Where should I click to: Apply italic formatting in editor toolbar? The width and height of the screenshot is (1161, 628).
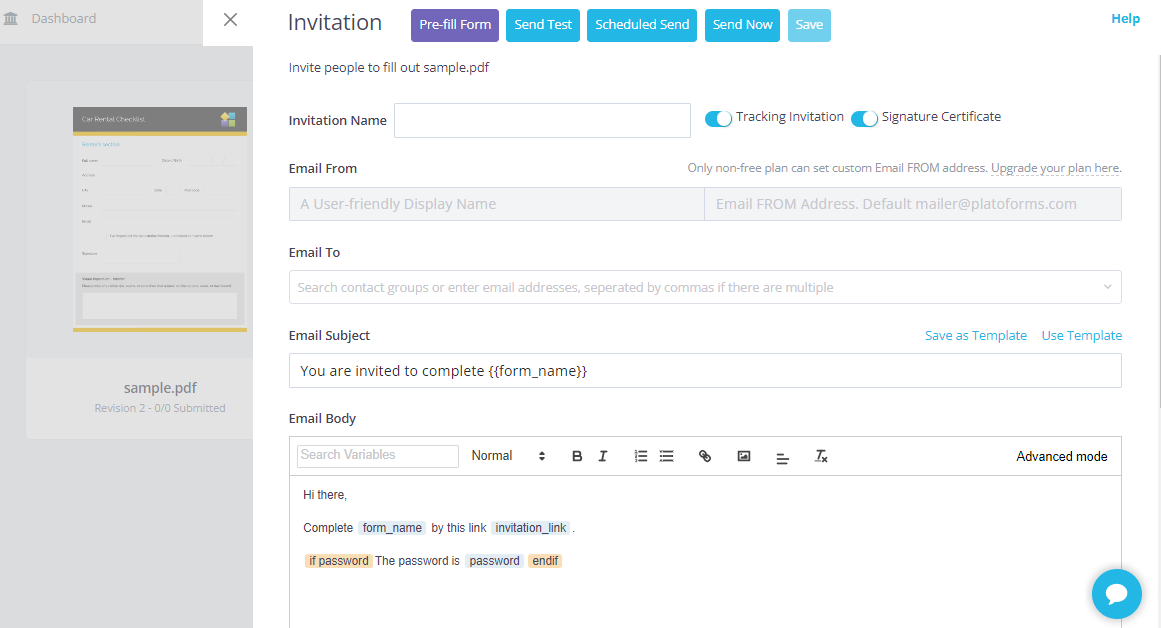(603, 456)
